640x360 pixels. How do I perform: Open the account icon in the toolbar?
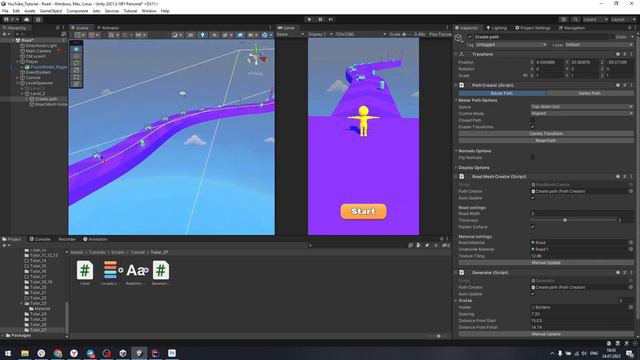coord(7,19)
